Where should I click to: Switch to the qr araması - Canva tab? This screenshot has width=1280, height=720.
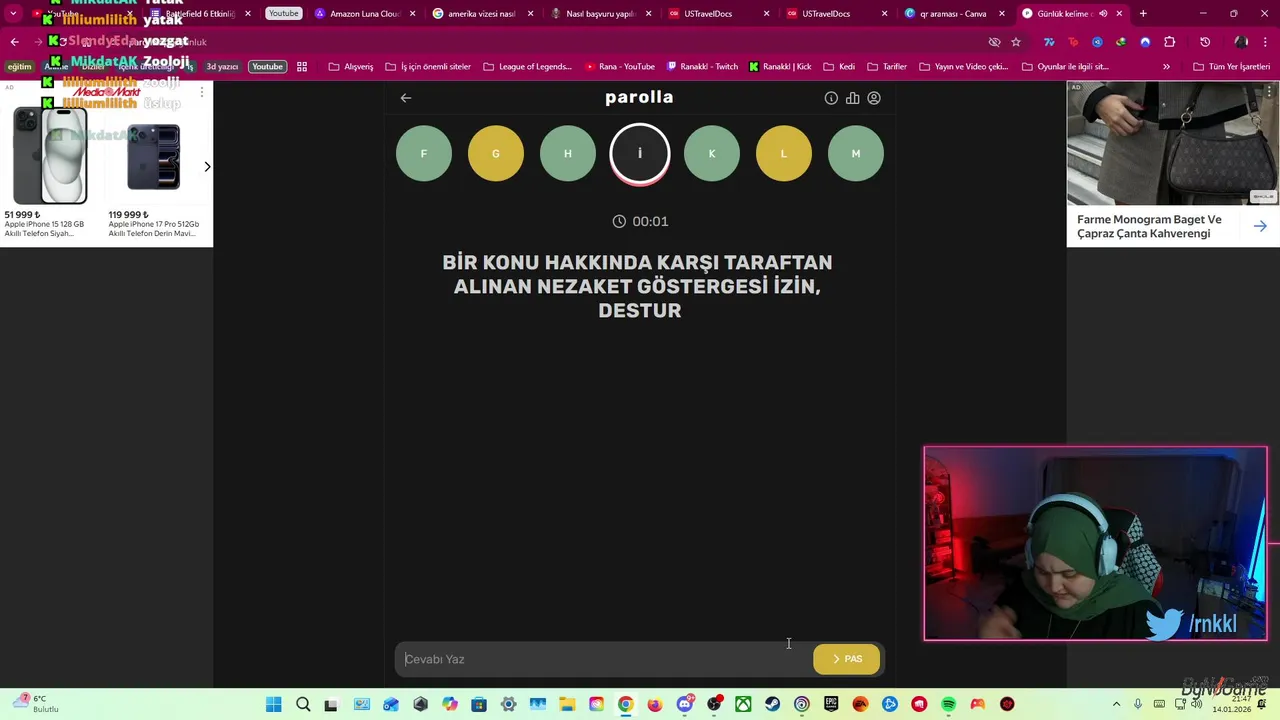click(953, 14)
